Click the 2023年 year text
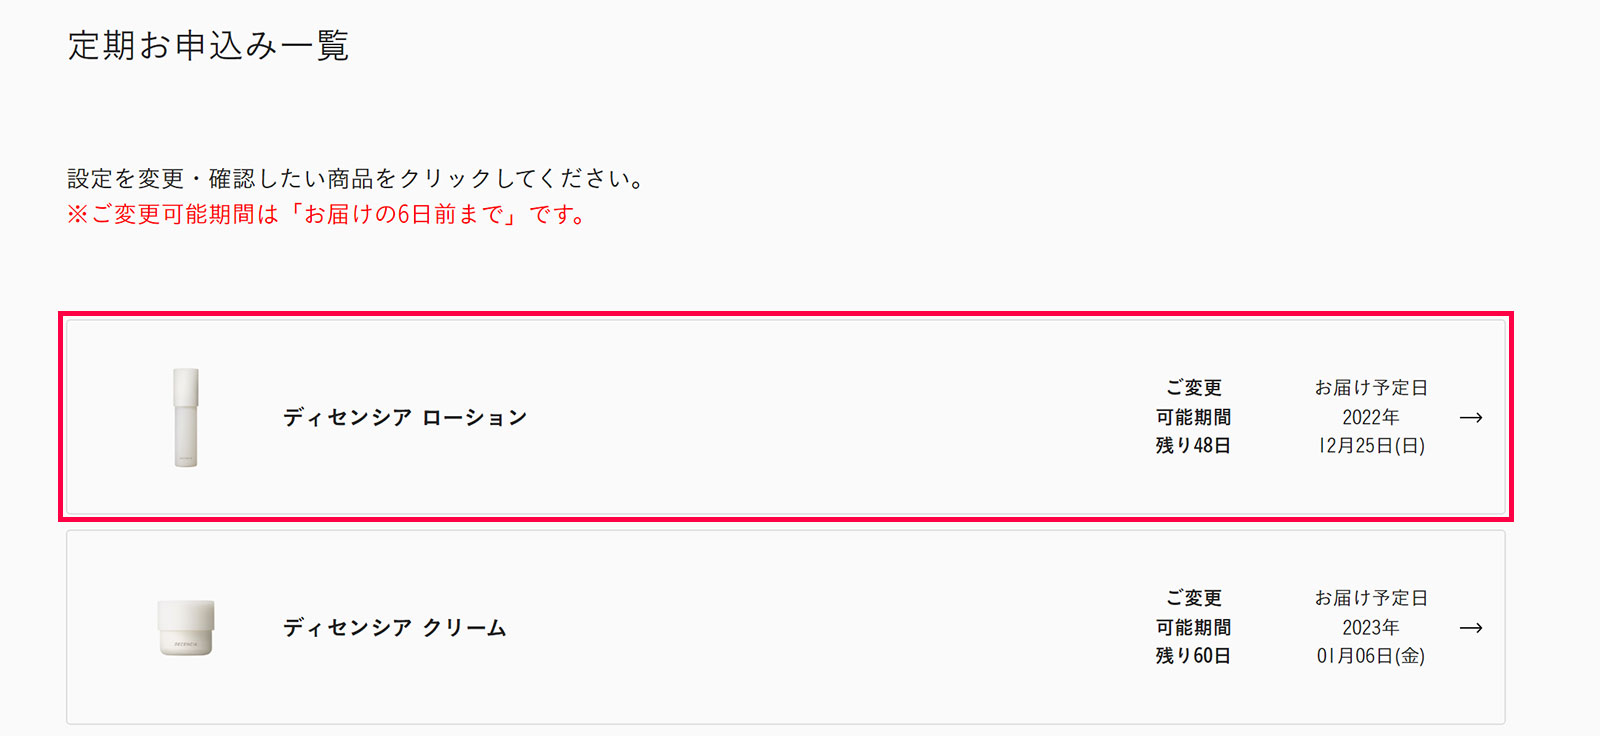1600x736 pixels. [1371, 627]
